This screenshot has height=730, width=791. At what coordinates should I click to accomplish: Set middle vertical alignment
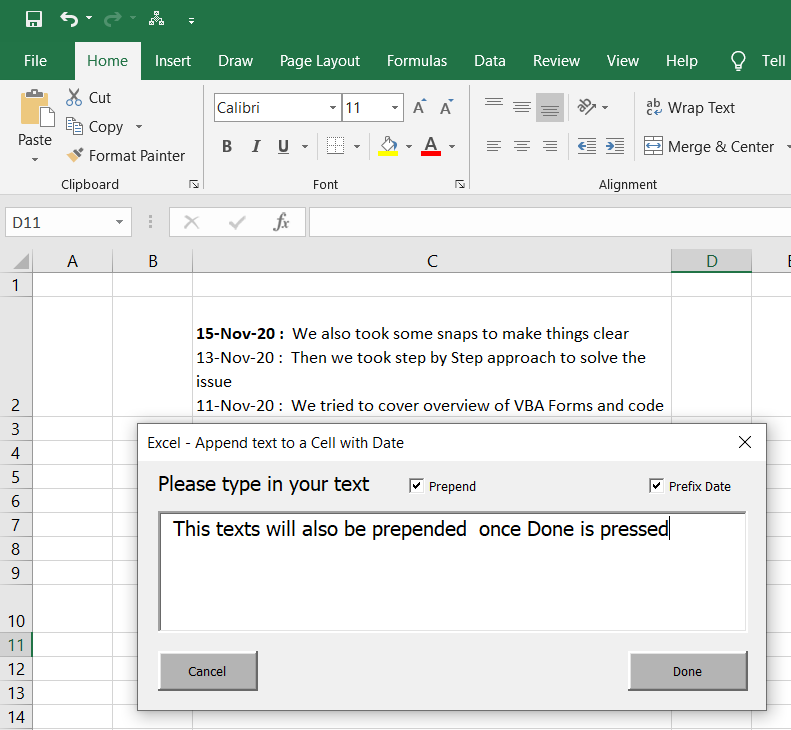click(x=522, y=107)
